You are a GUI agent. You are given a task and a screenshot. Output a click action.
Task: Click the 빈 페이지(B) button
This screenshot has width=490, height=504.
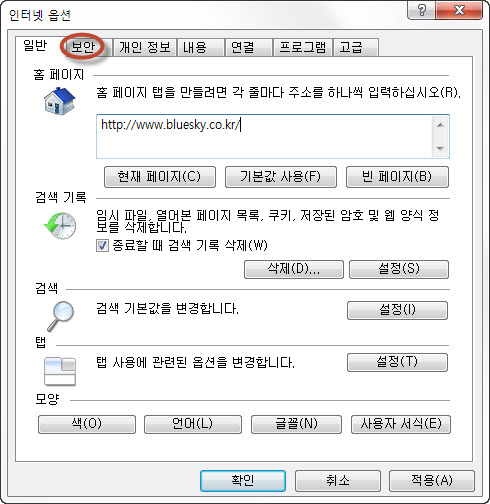pyautogui.click(x=397, y=177)
